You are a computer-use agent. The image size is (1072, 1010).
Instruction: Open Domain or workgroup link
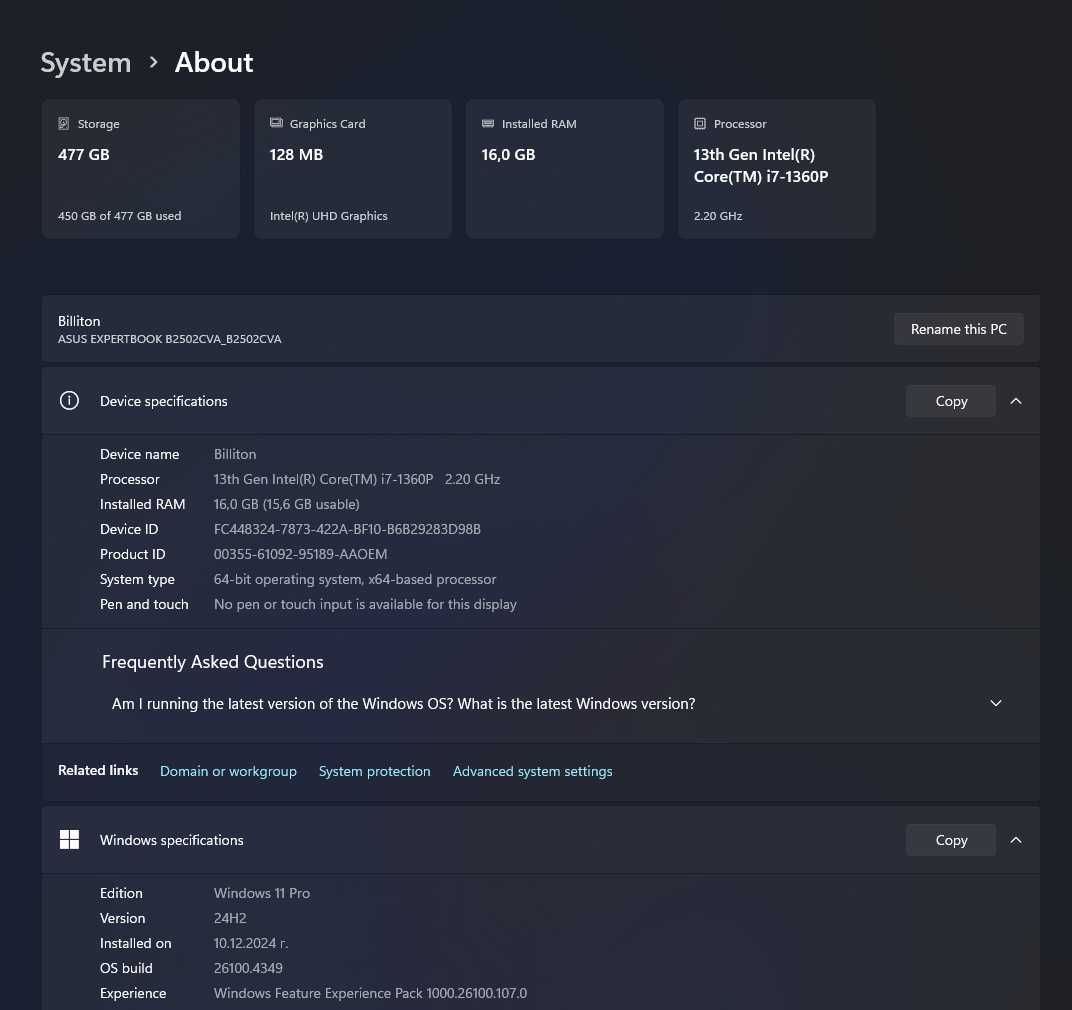[x=228, y=771]
